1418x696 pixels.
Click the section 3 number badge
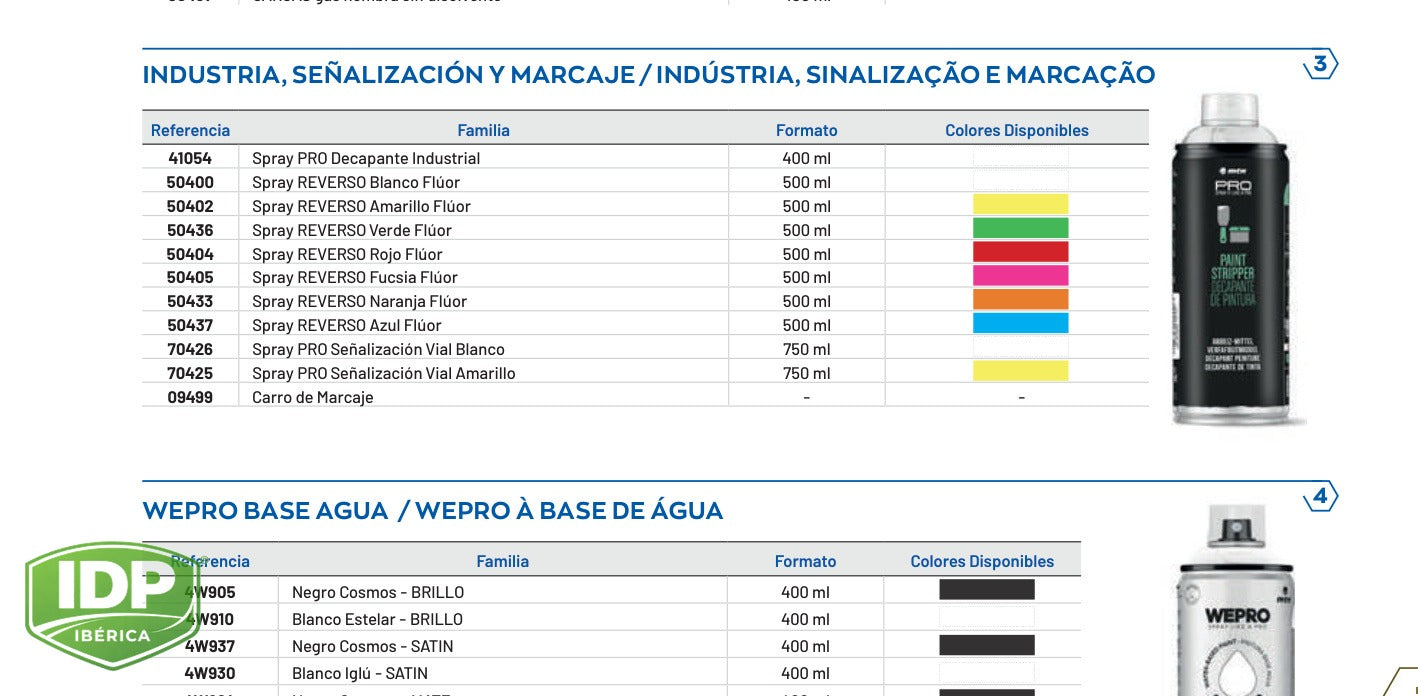1320,65
